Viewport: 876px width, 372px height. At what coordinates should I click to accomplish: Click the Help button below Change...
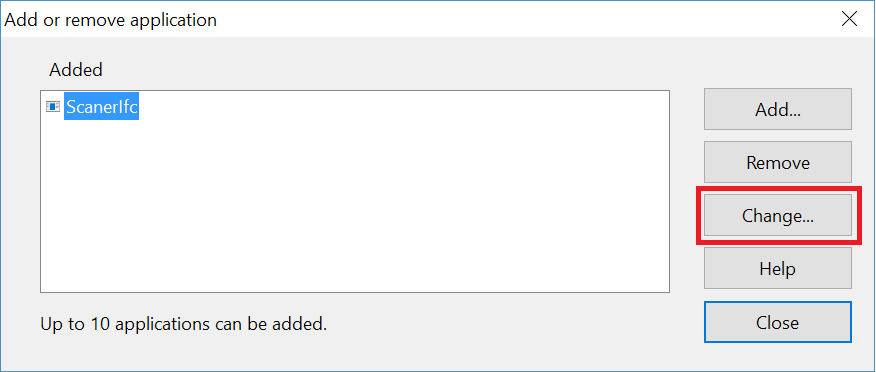coord(778,269)
